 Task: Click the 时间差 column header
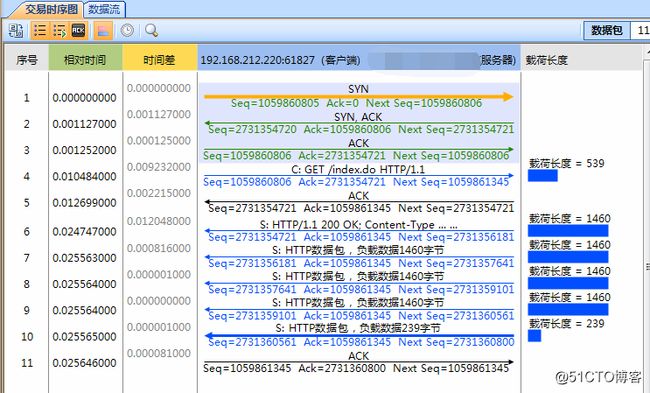click(x=159, y=60)
